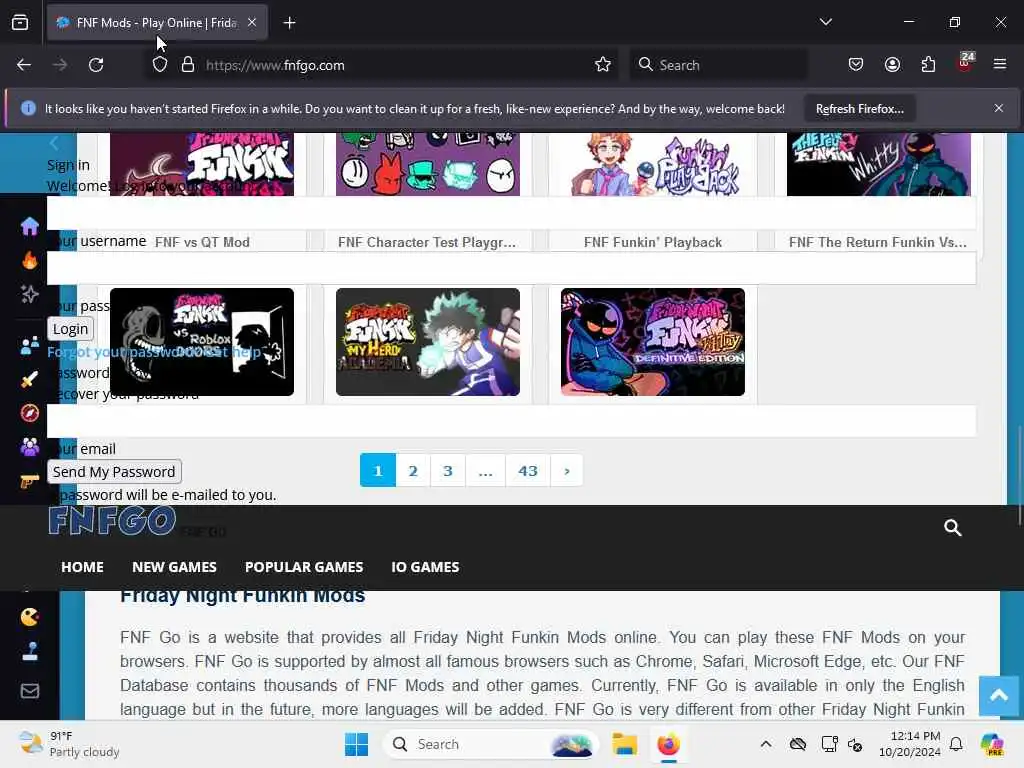Open the FNF Funkin' Playback thumbnail

(652, 164)
